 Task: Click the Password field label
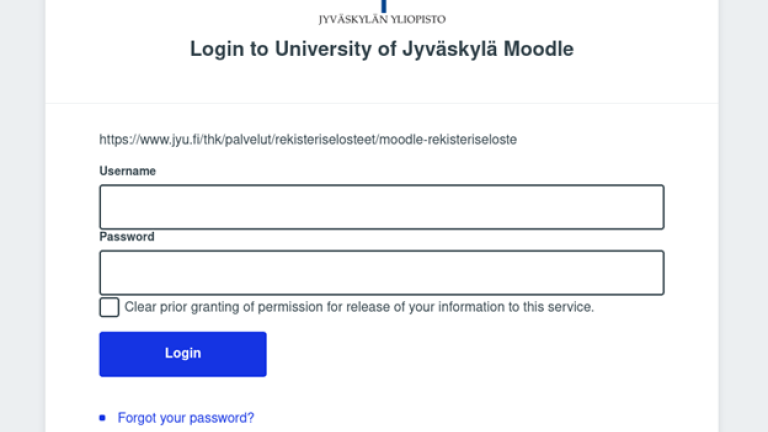click(127, 237)
